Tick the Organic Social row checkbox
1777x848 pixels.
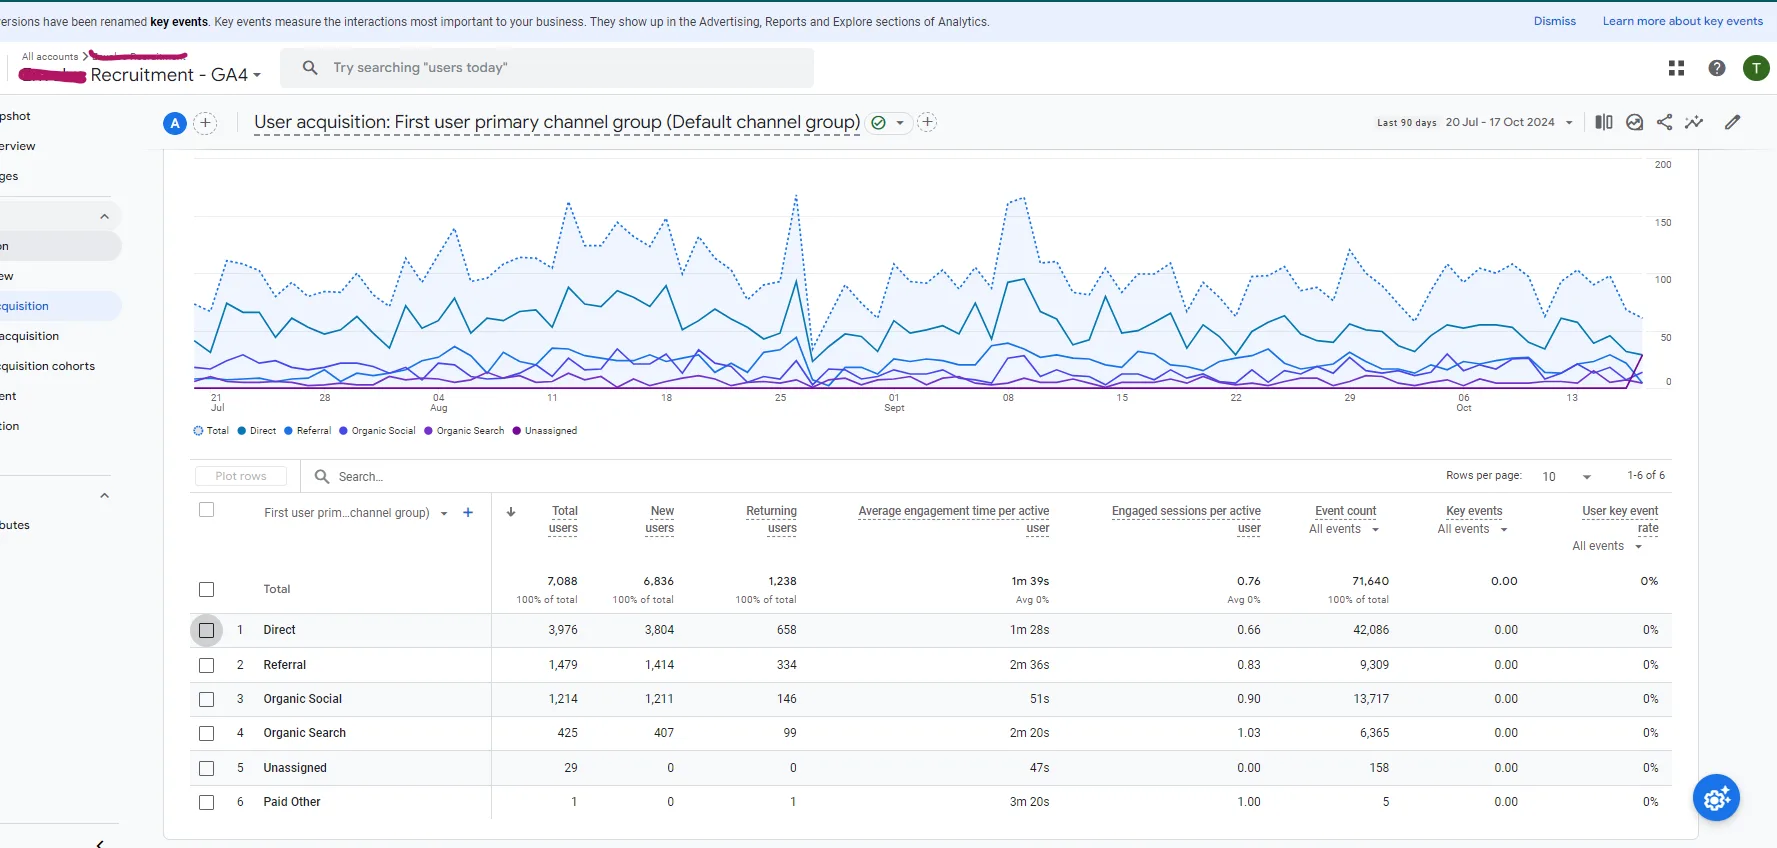point(207,699)
